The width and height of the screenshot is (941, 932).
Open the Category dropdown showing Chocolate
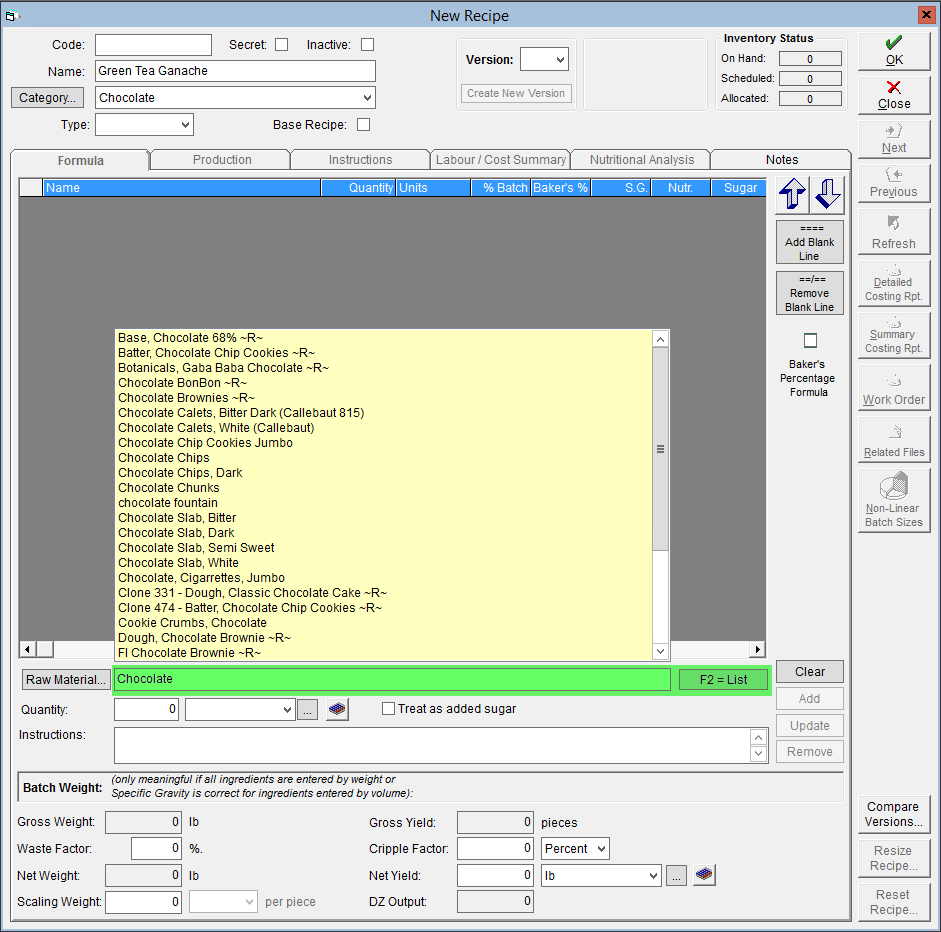(367, 98)
